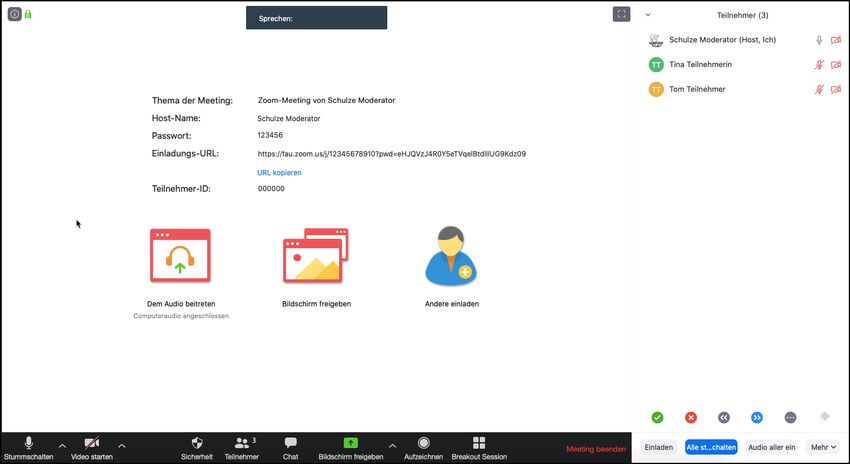Open the Mehr dropdown in participants panel
850x464 pixels.
tap(821, 447)
